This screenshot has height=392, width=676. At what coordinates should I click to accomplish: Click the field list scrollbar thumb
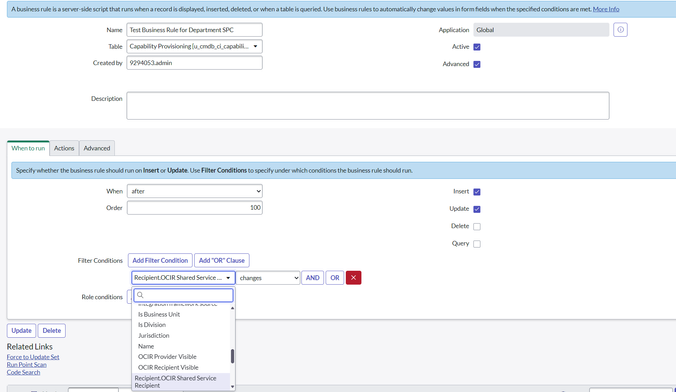(x=232, y=356)
